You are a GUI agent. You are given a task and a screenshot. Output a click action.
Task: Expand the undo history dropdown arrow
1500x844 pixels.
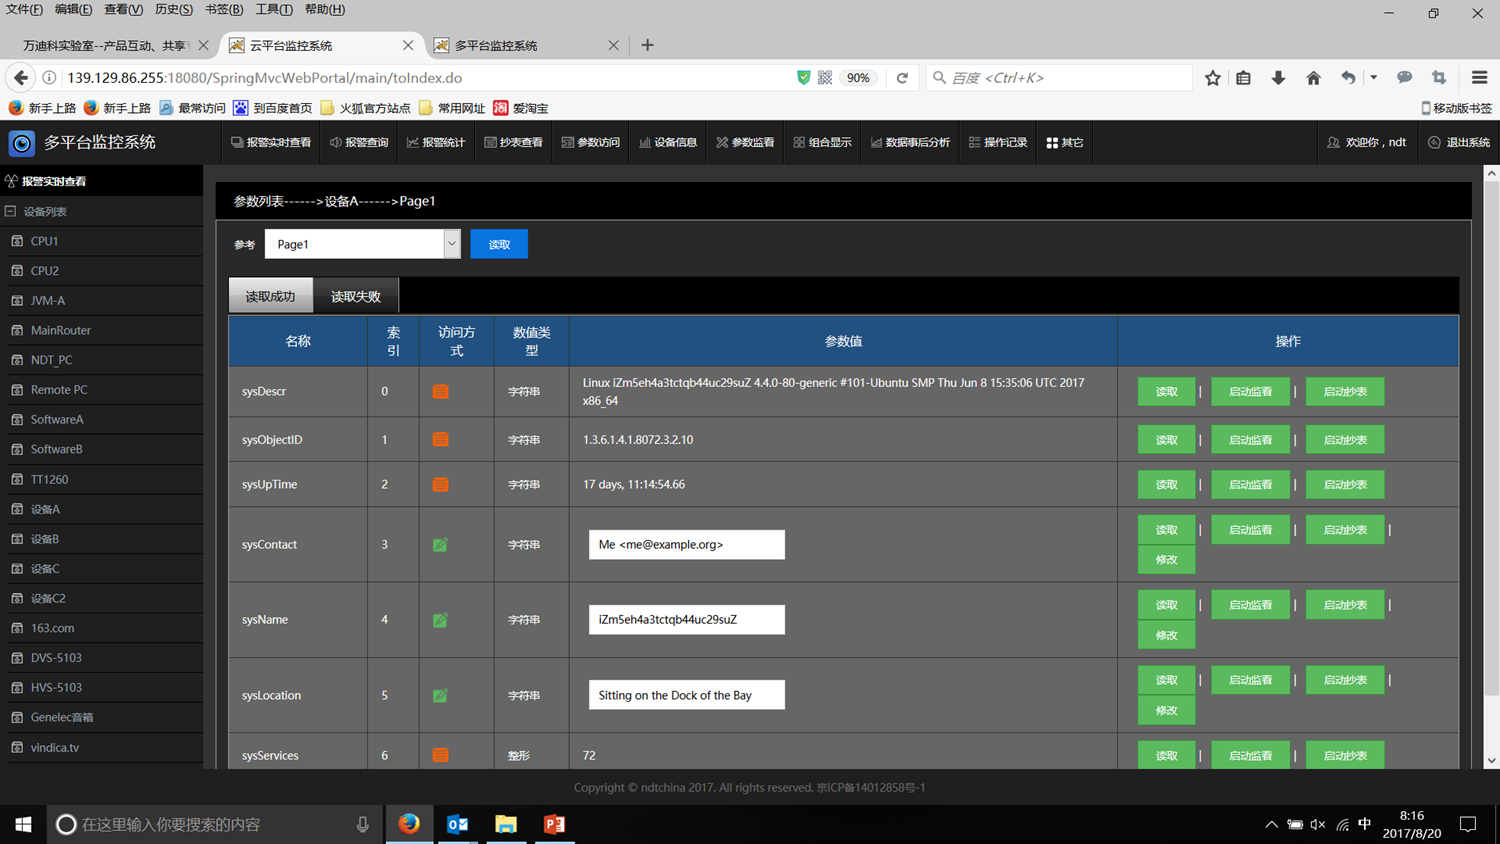coord(1373,78)
